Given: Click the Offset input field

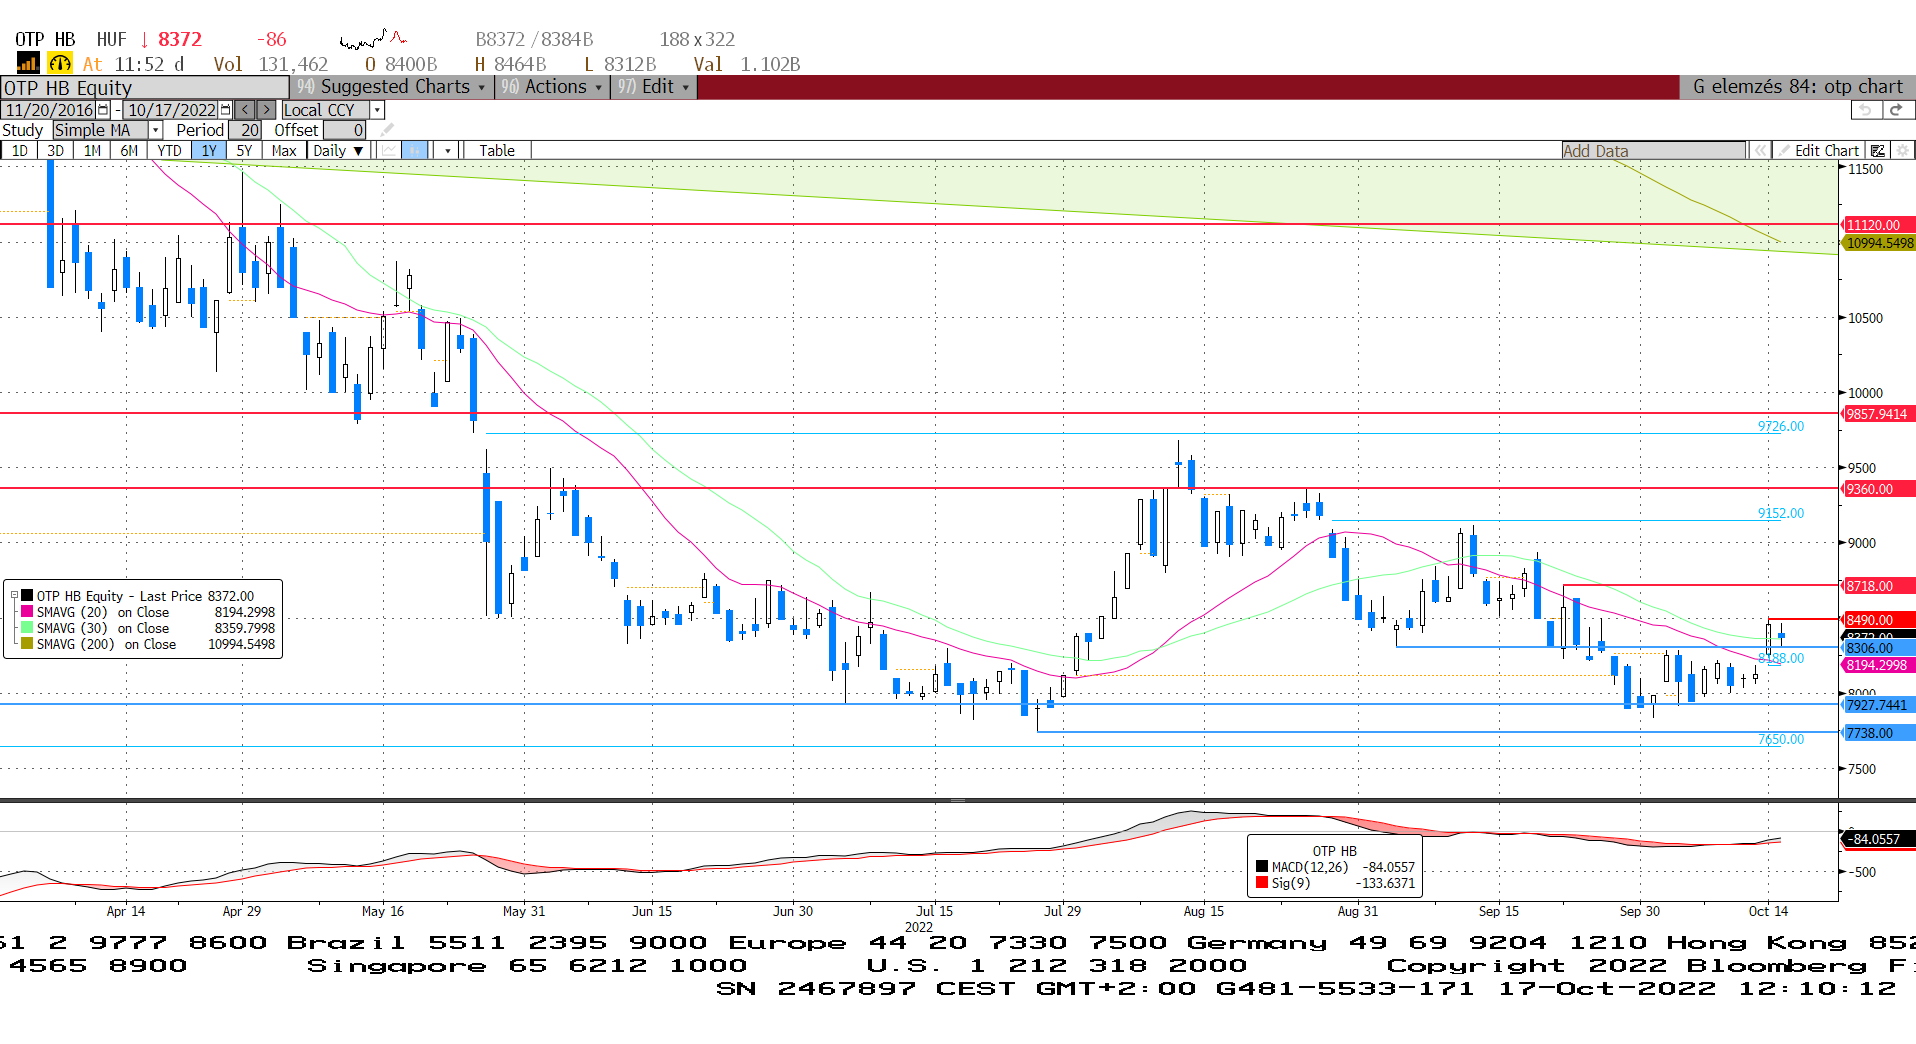Looking at the screenshot, I should (x=344, y=130).
